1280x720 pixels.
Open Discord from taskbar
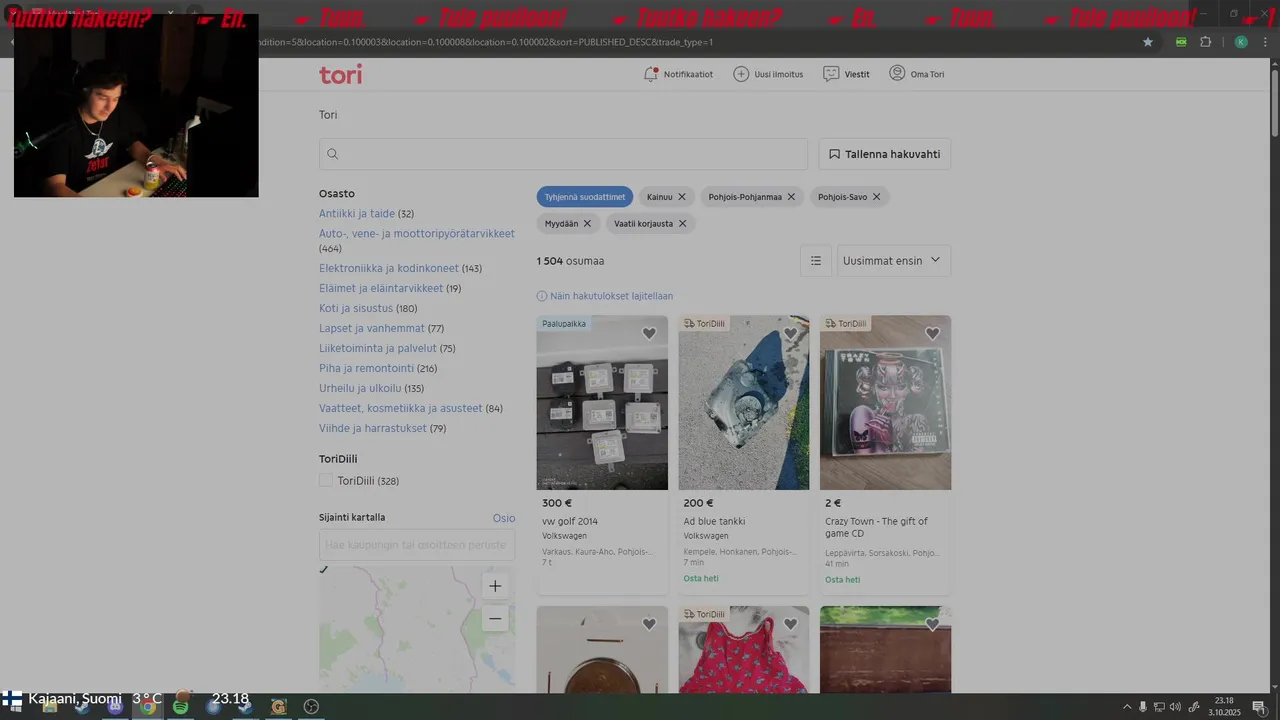pyautogui.click(x=115, y=707)
